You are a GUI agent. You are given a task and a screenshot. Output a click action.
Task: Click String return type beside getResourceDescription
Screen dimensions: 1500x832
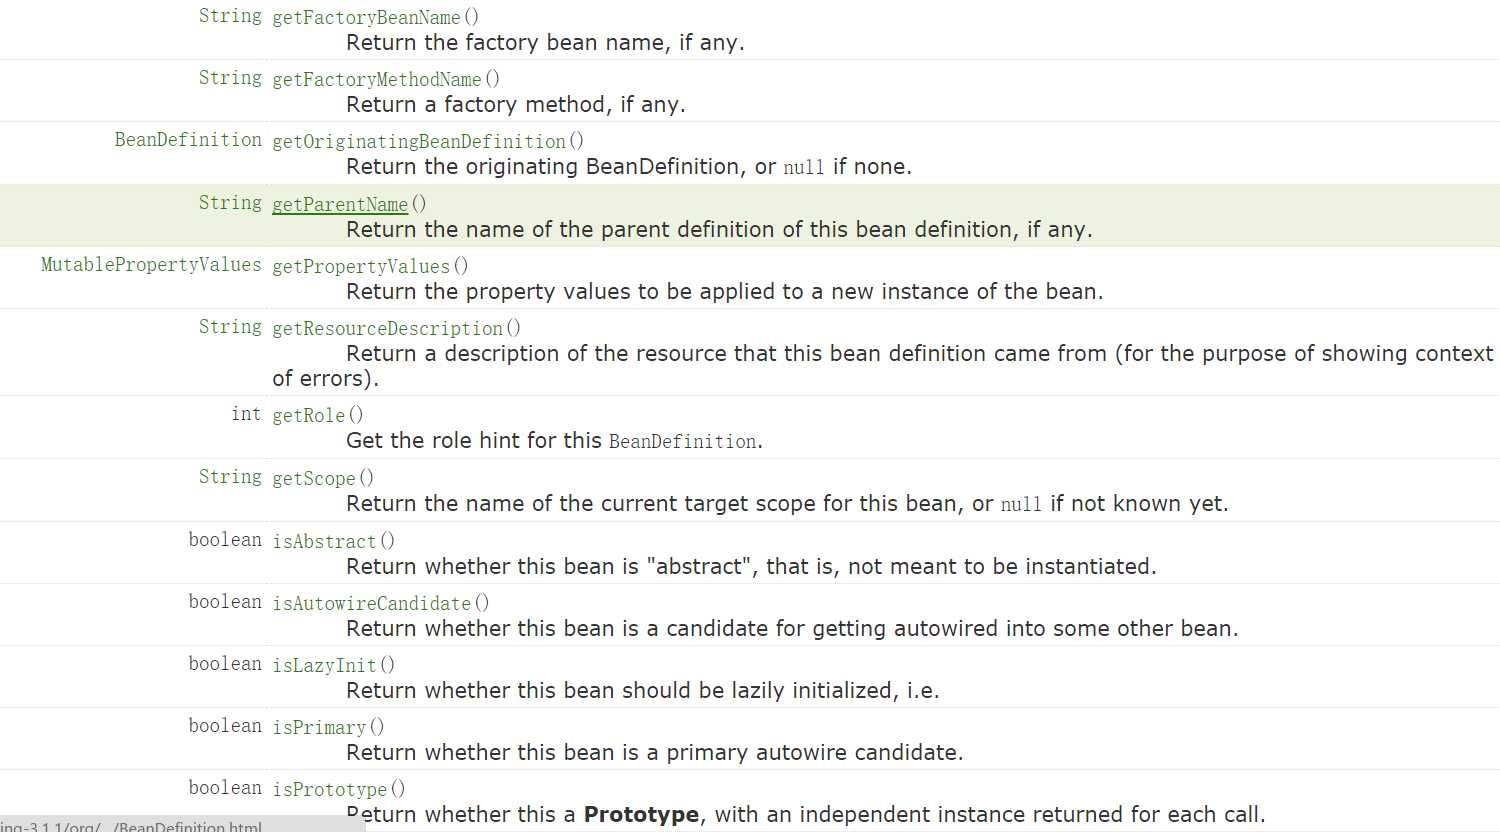[x=230, y=326]
